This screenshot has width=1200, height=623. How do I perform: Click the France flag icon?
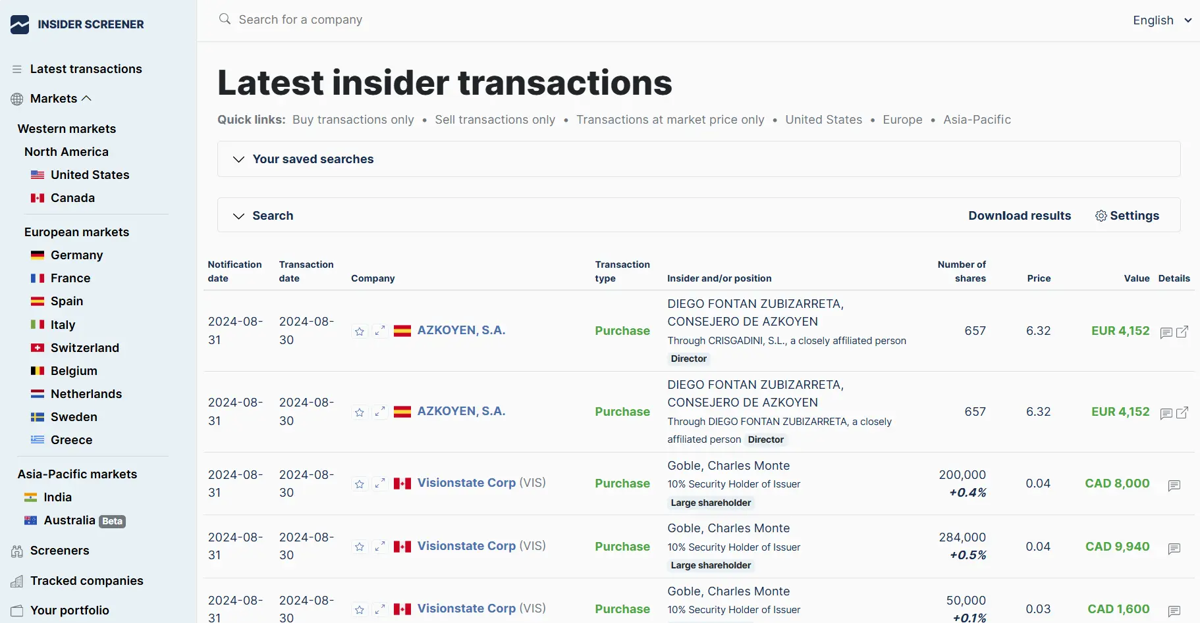point(37,278)
